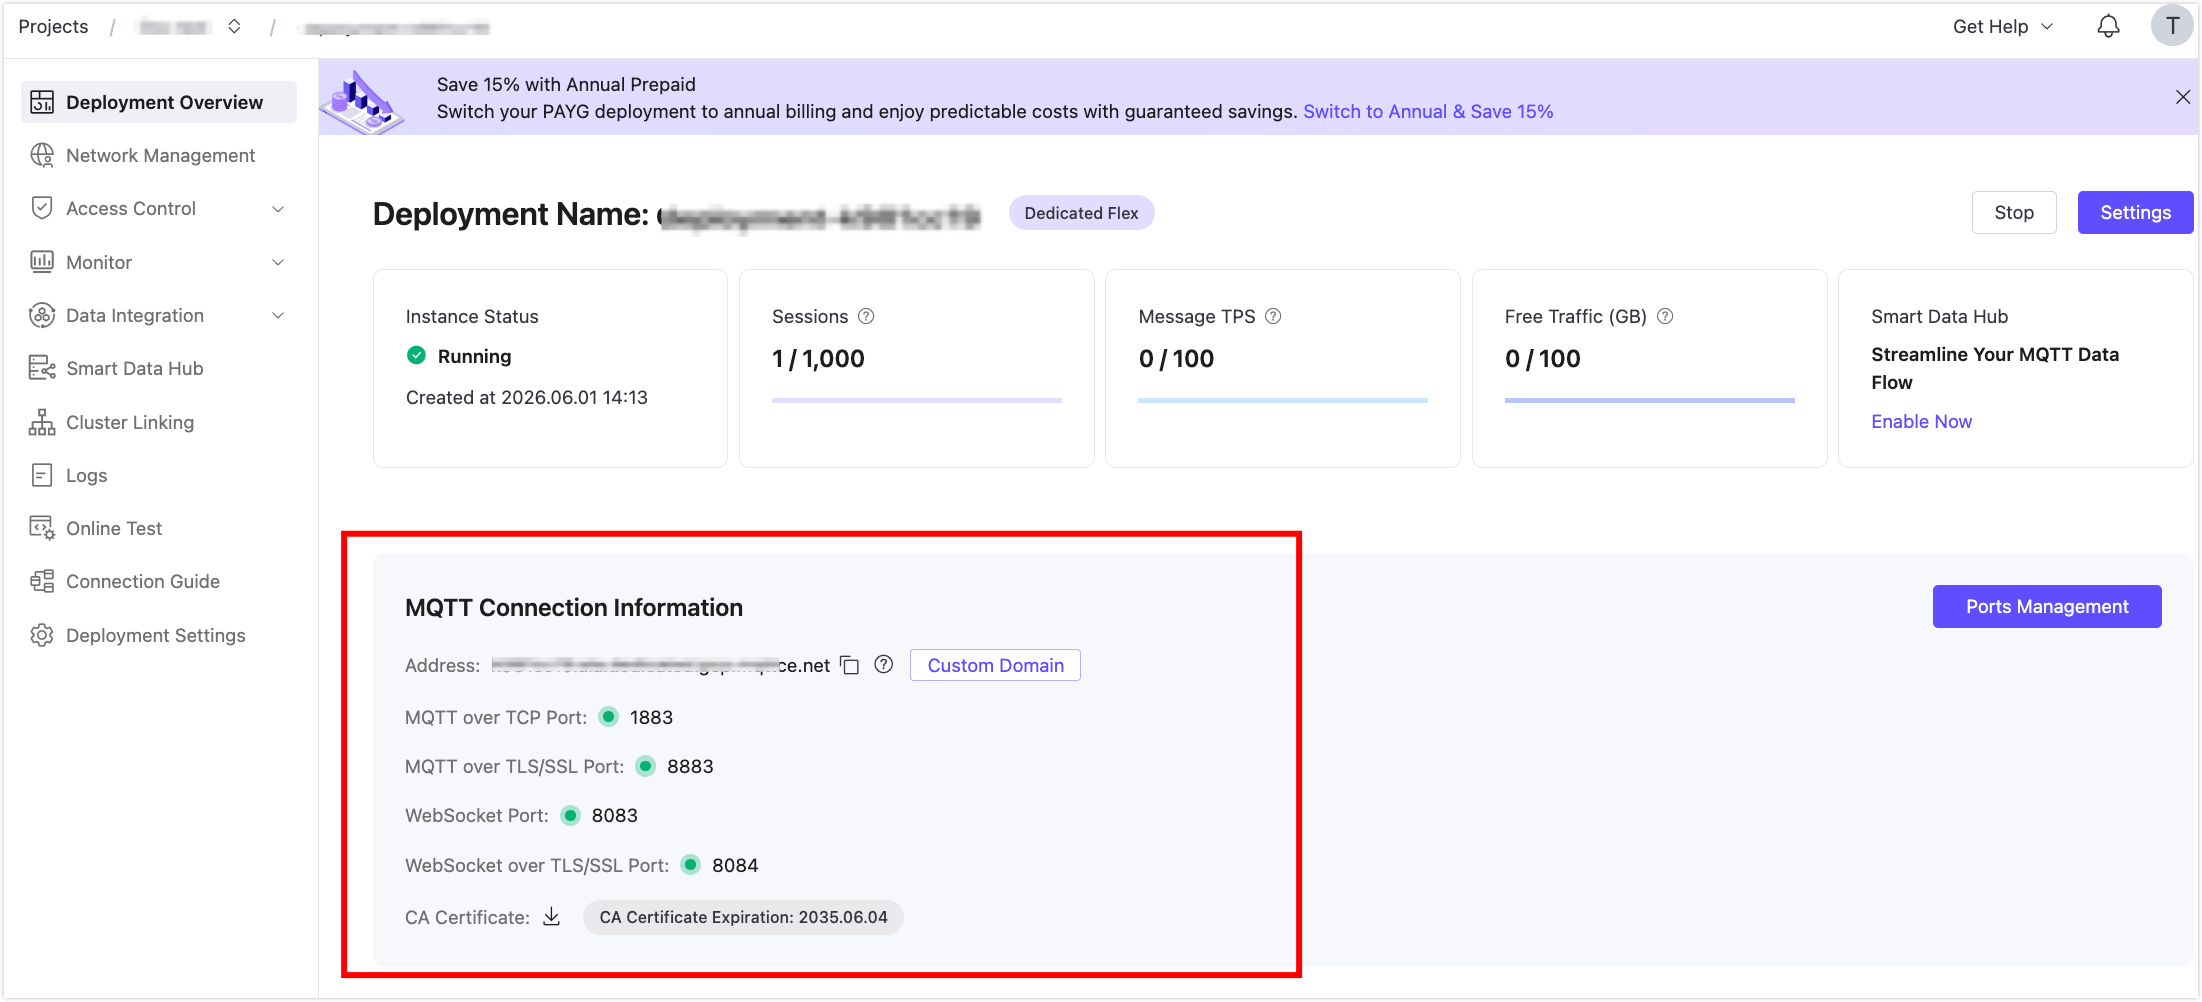Click the Message TPS help icon
This screenshot has width=2202, height=1002.
click(x=1273, y=316)
